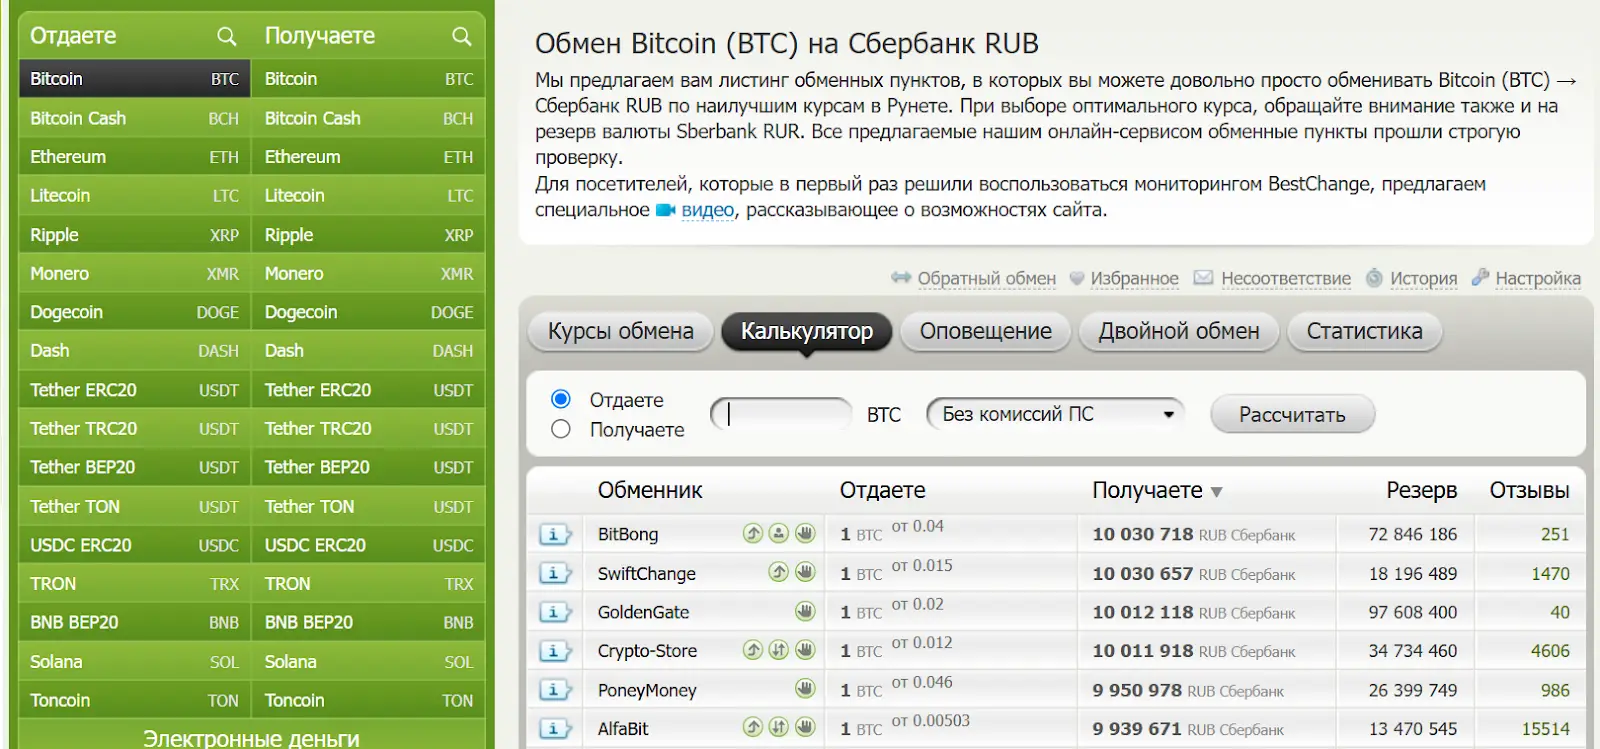Click AlfaBit's hand manual-mode icon
Image resolution: width=1600 pixels, height=749 pixels.
[x=805, y=727]
